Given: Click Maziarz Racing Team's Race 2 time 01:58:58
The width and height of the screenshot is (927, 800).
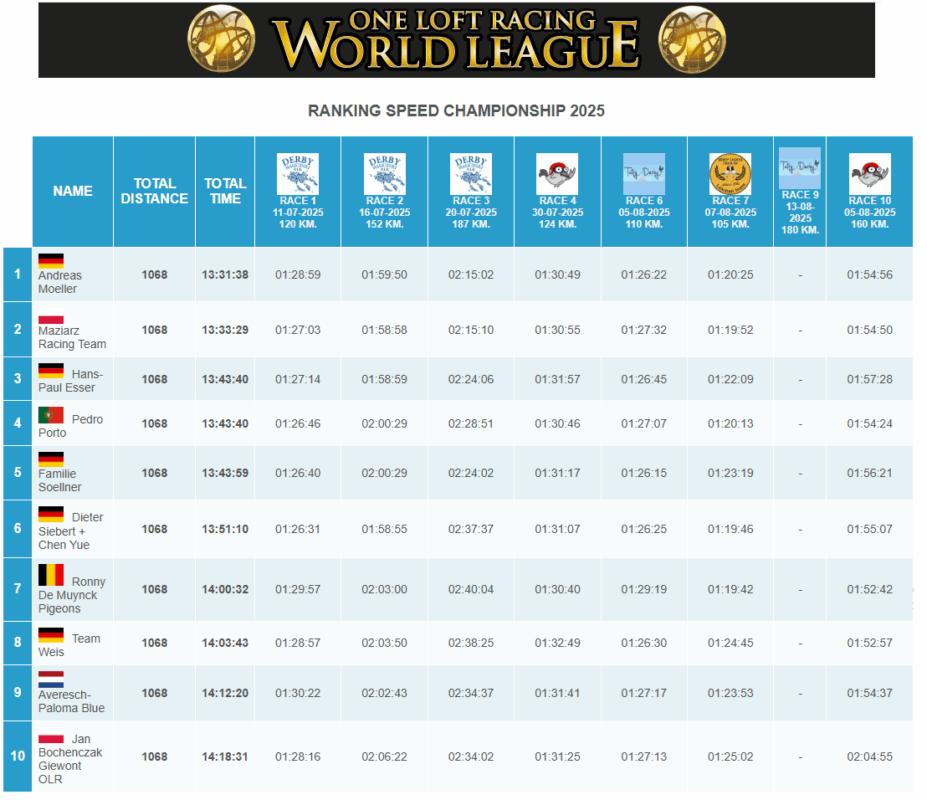Looking at the screenshot, I should (384, 330).
